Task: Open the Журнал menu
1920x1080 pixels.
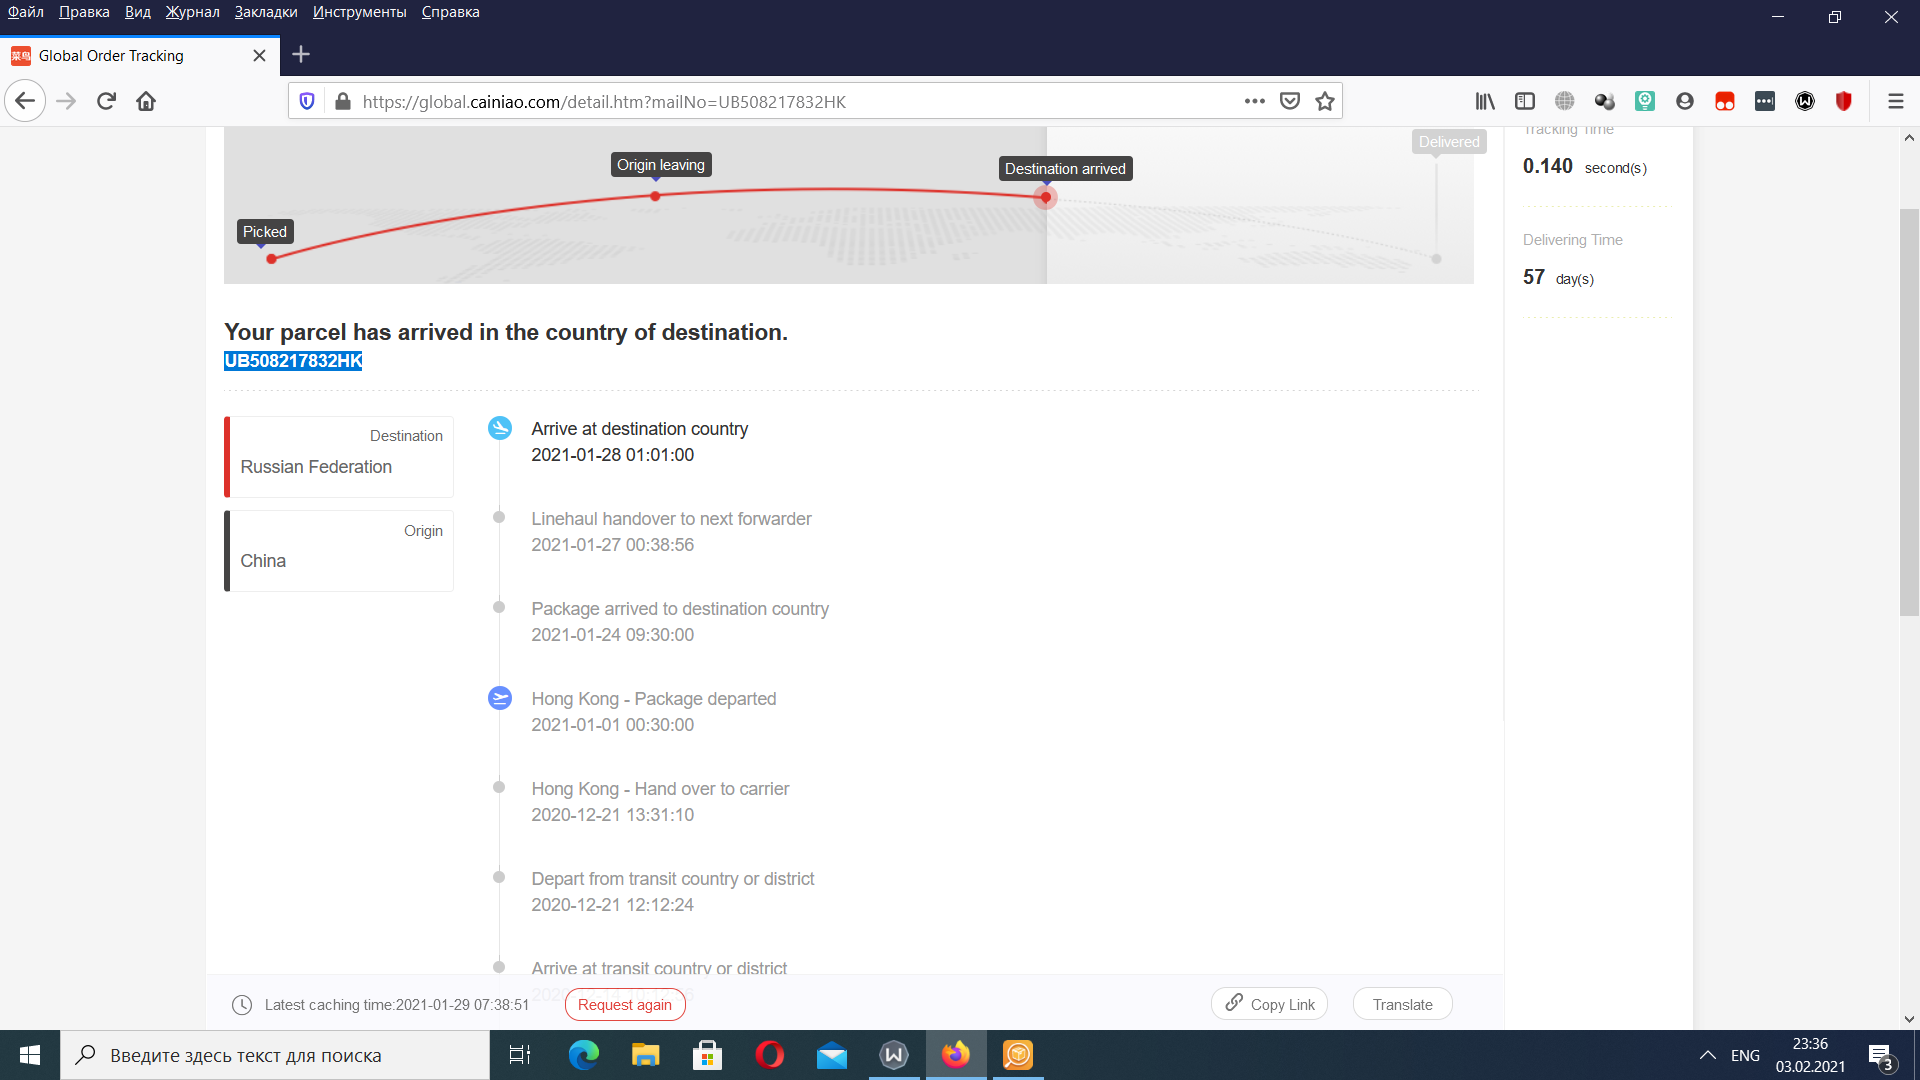Action: 193,12
